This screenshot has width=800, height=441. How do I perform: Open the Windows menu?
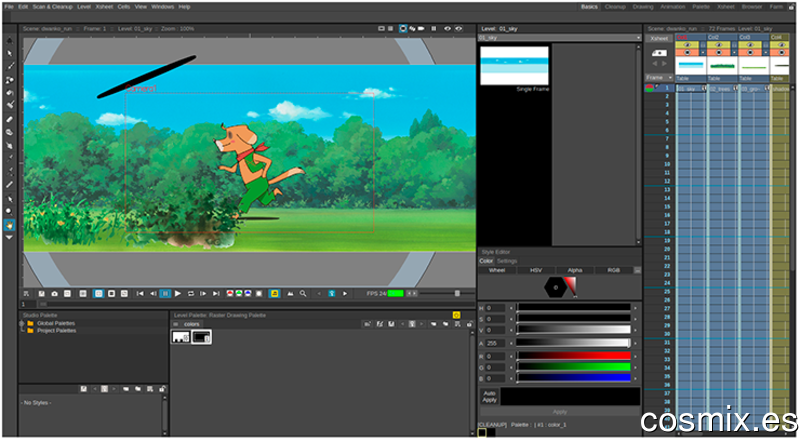[x=163, y=7]
